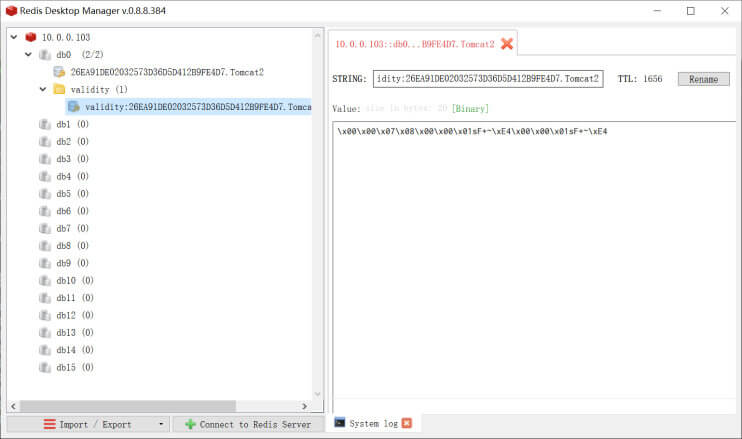Click the Rename button
Viewport: 742px width, 439px height.
tap(704, 79)
